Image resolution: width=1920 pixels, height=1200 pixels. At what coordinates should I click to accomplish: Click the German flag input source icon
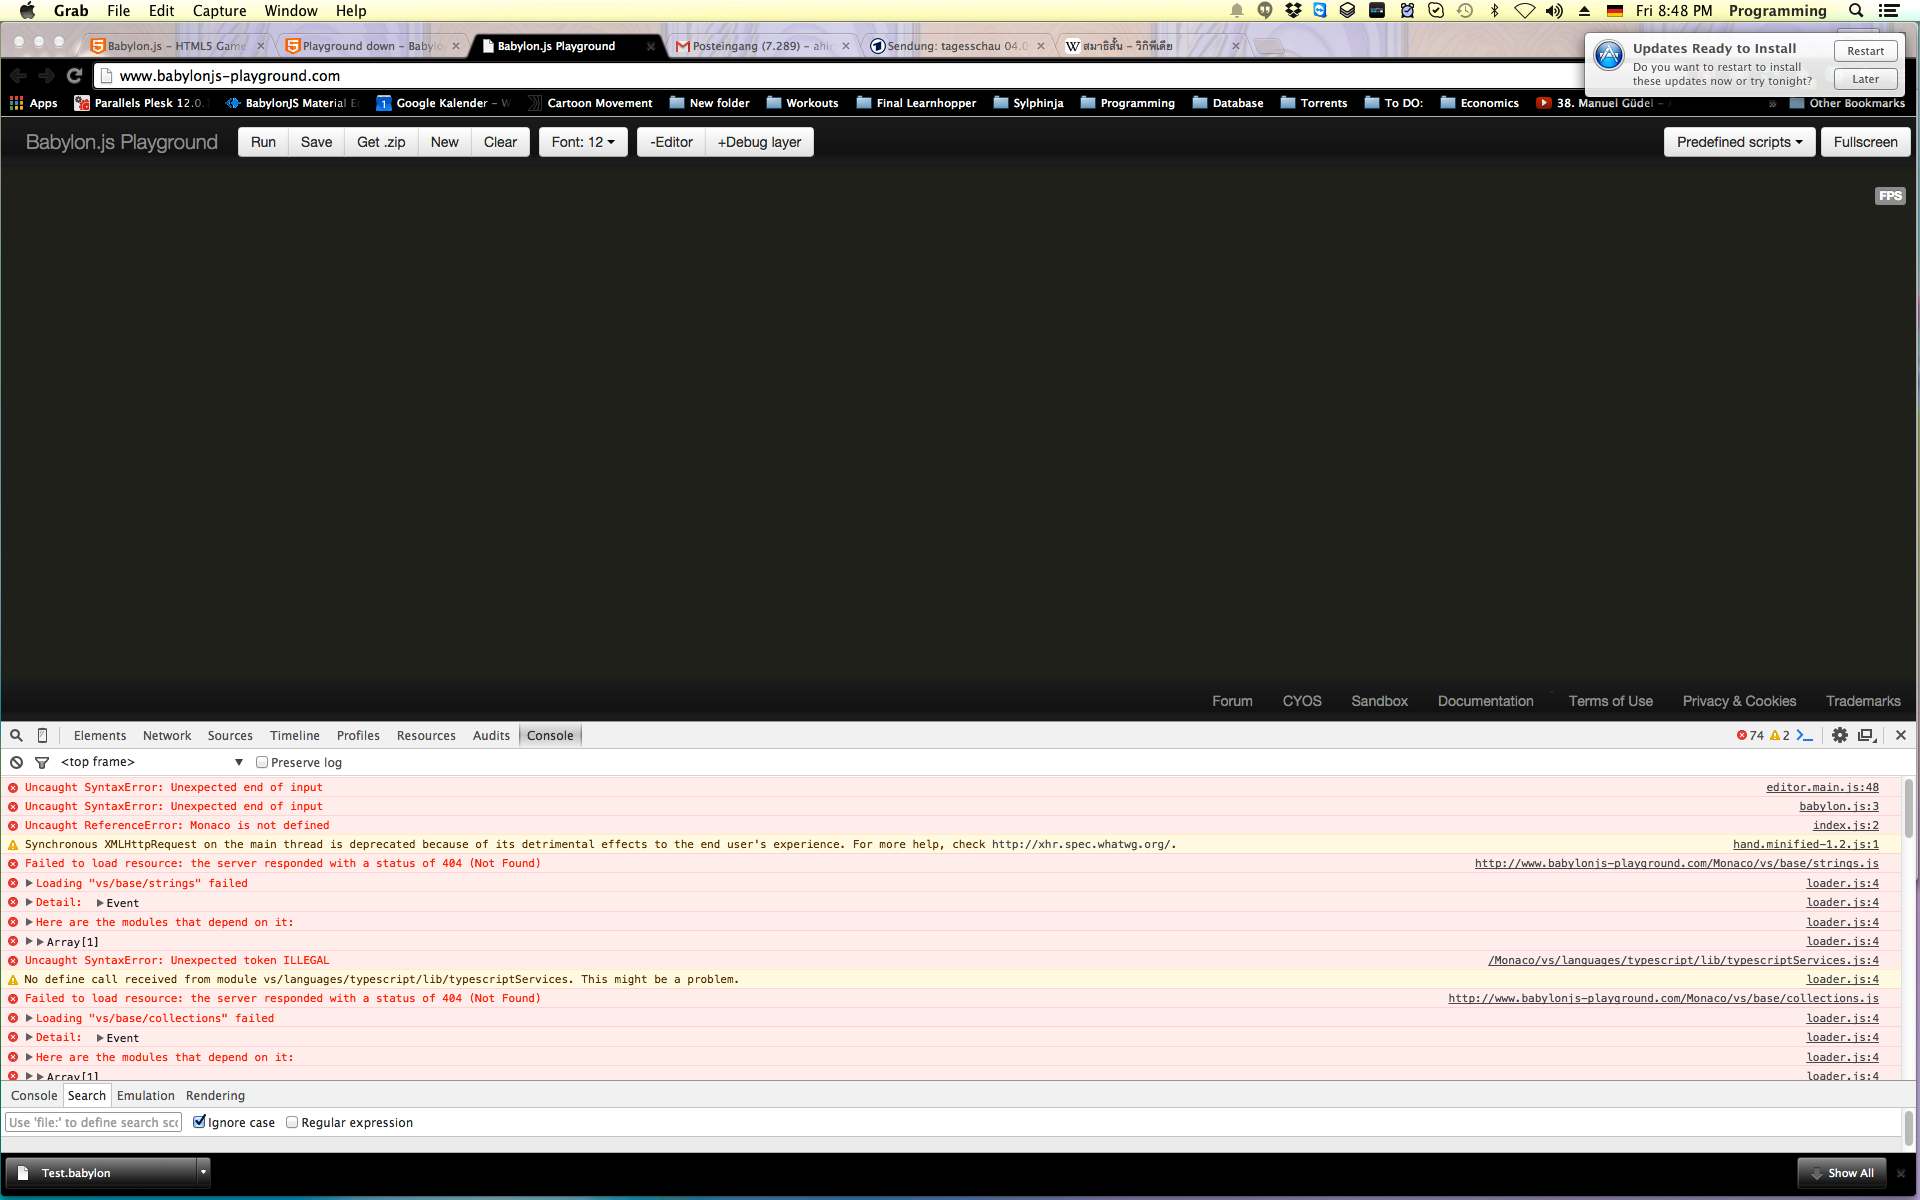point(1615,11)
